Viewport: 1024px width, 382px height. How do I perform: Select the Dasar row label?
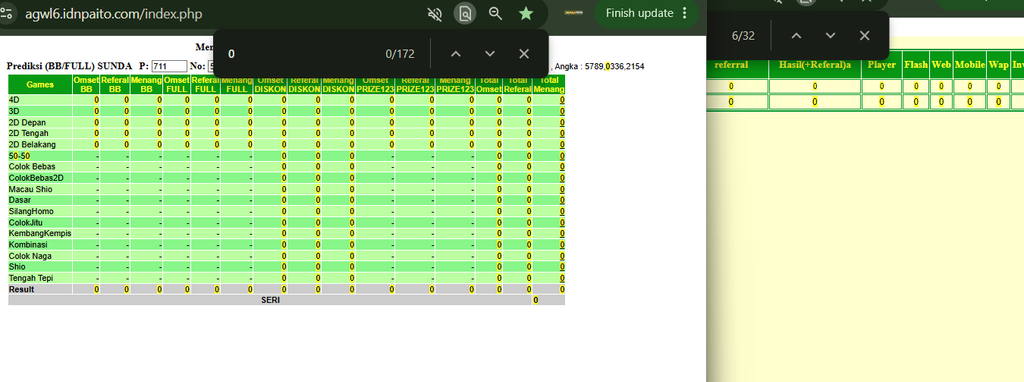pos(19,200)
